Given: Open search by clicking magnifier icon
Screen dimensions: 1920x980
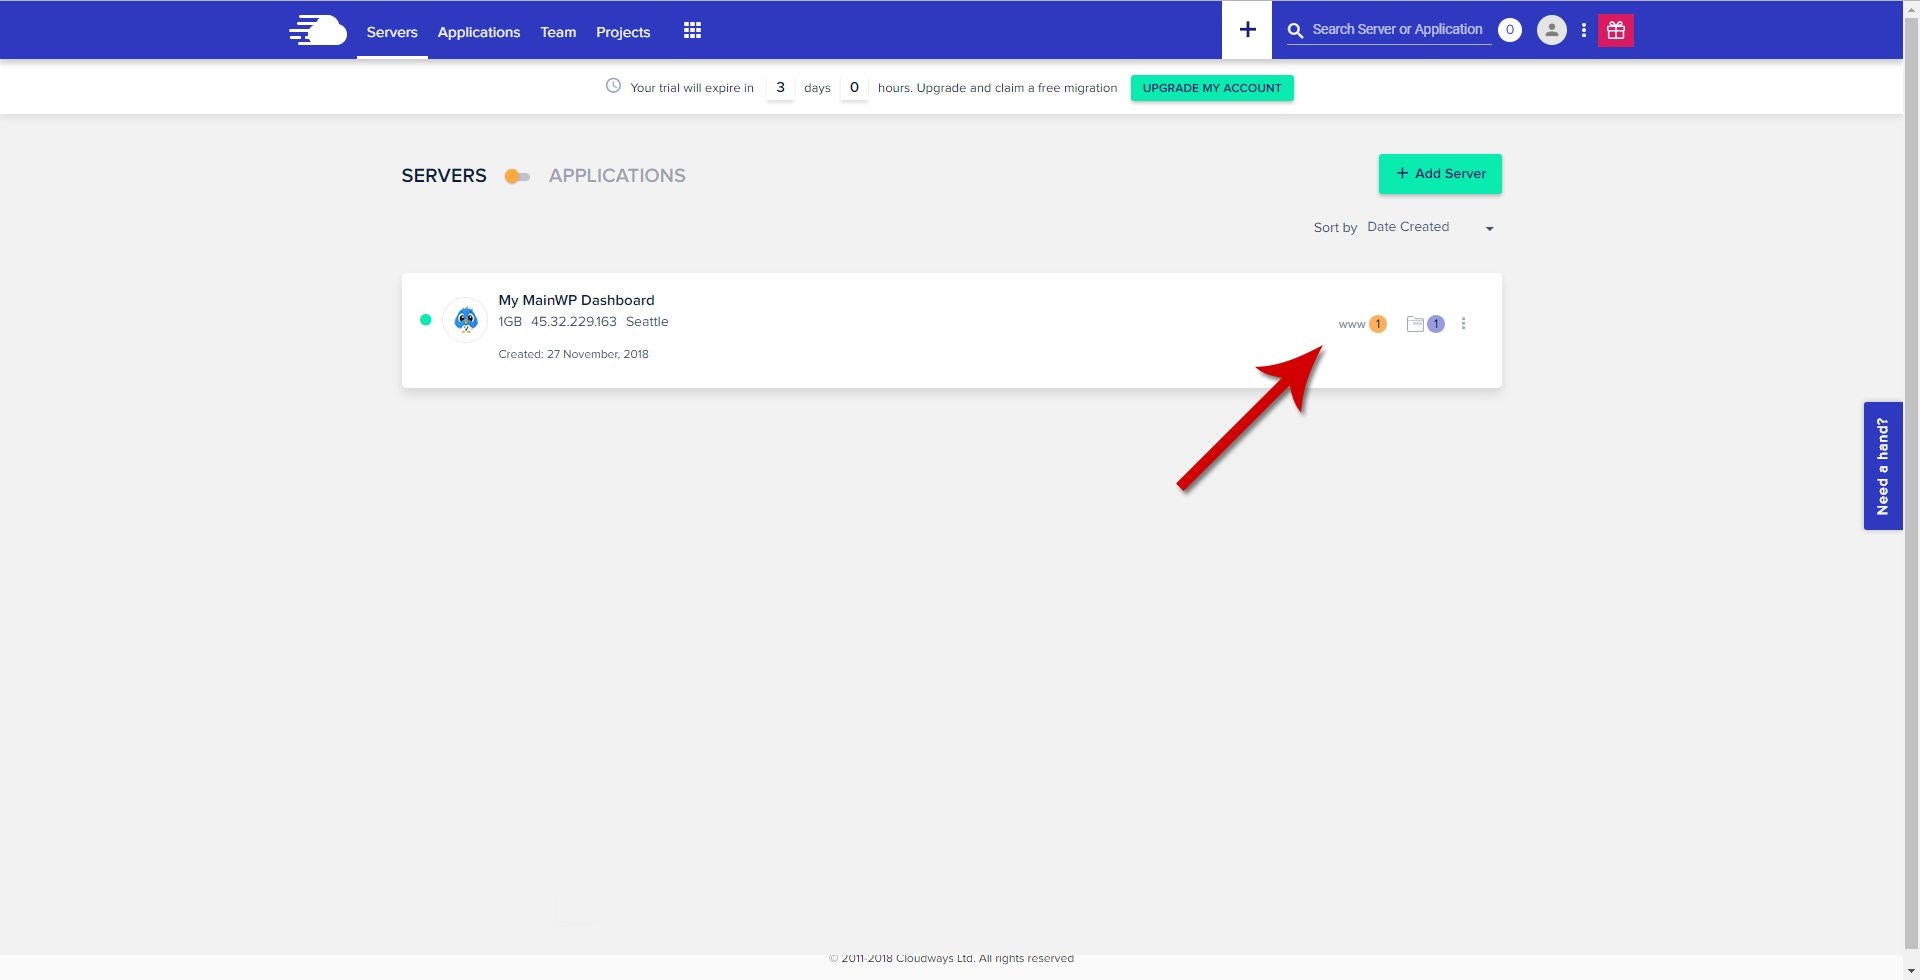Looking at the screenshot, I should point(1294,30).
